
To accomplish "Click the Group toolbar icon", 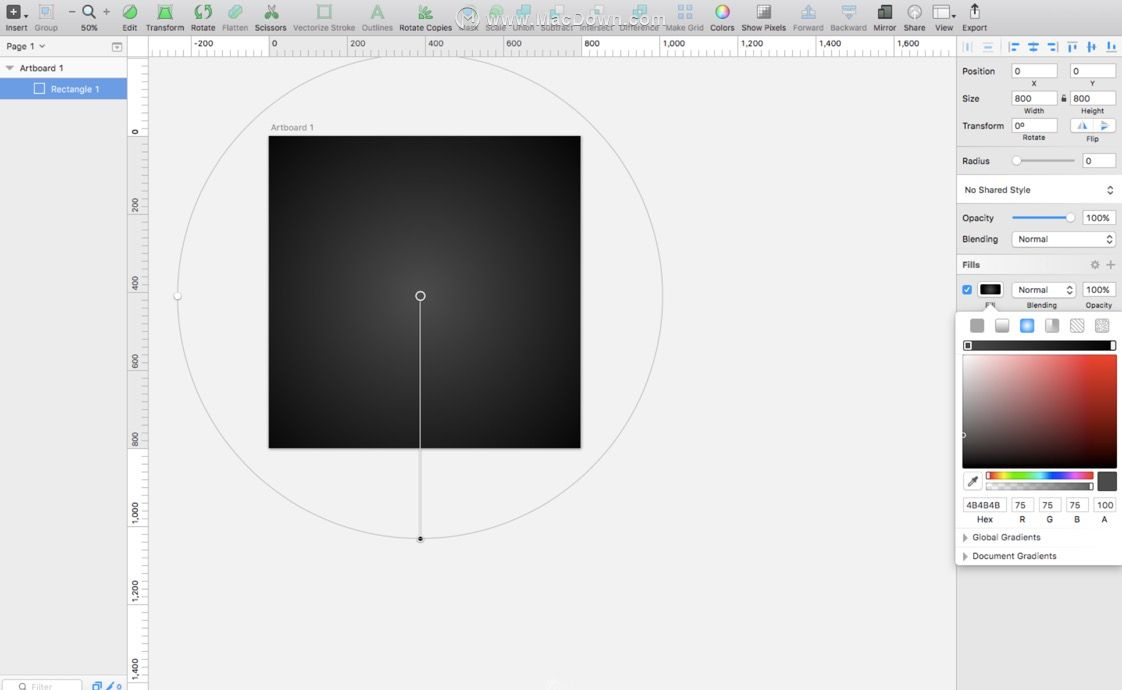I will (x=46, y=12).
